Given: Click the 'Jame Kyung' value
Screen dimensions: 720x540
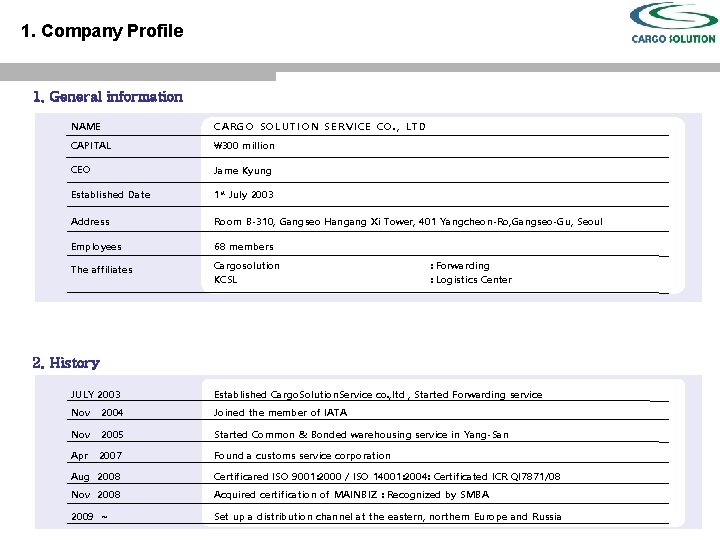Looking at the screenshot, I should [242, 171].
